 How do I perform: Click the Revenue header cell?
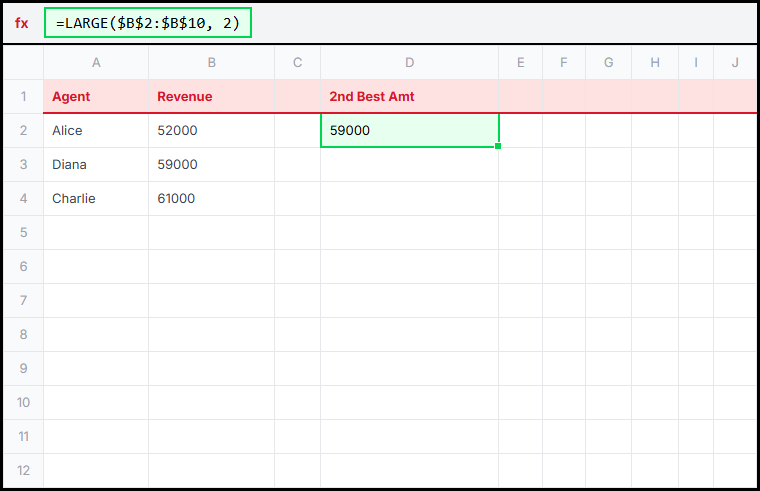[211, 97]
